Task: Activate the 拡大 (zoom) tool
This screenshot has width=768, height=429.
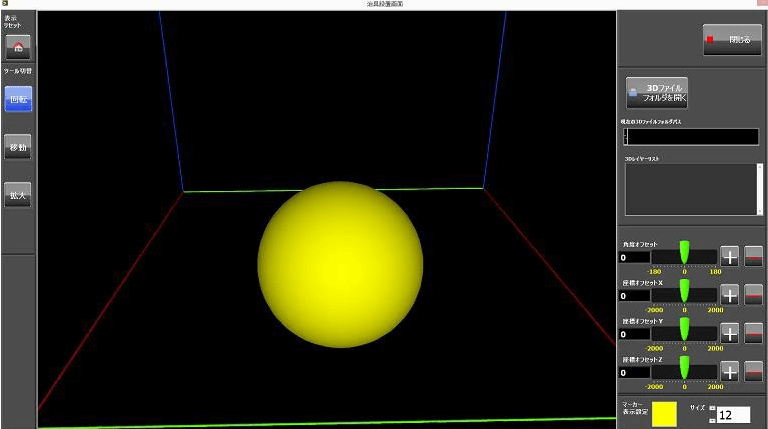Action: (18, 194)
